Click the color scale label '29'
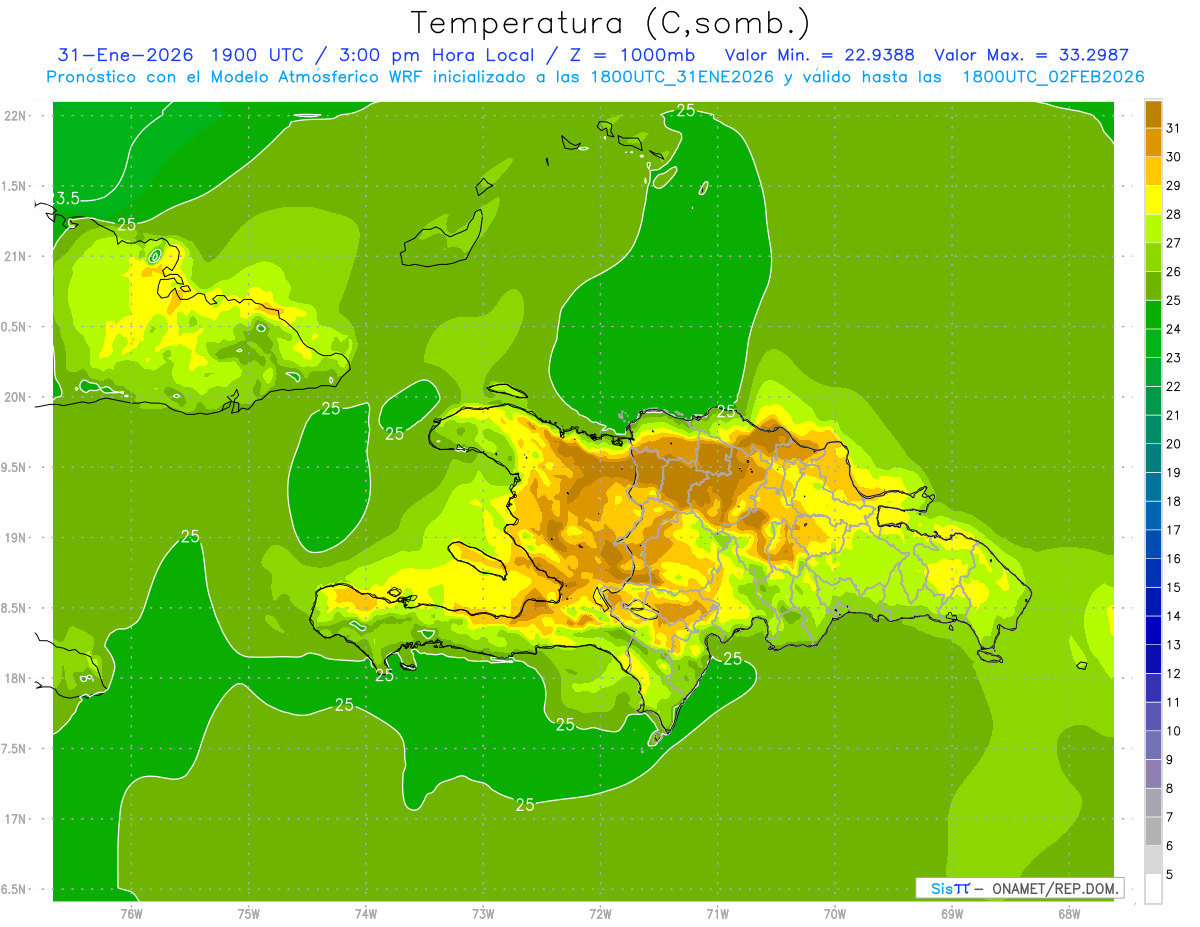Viewport: 1200px width, 927px height. coord(1175,185)
